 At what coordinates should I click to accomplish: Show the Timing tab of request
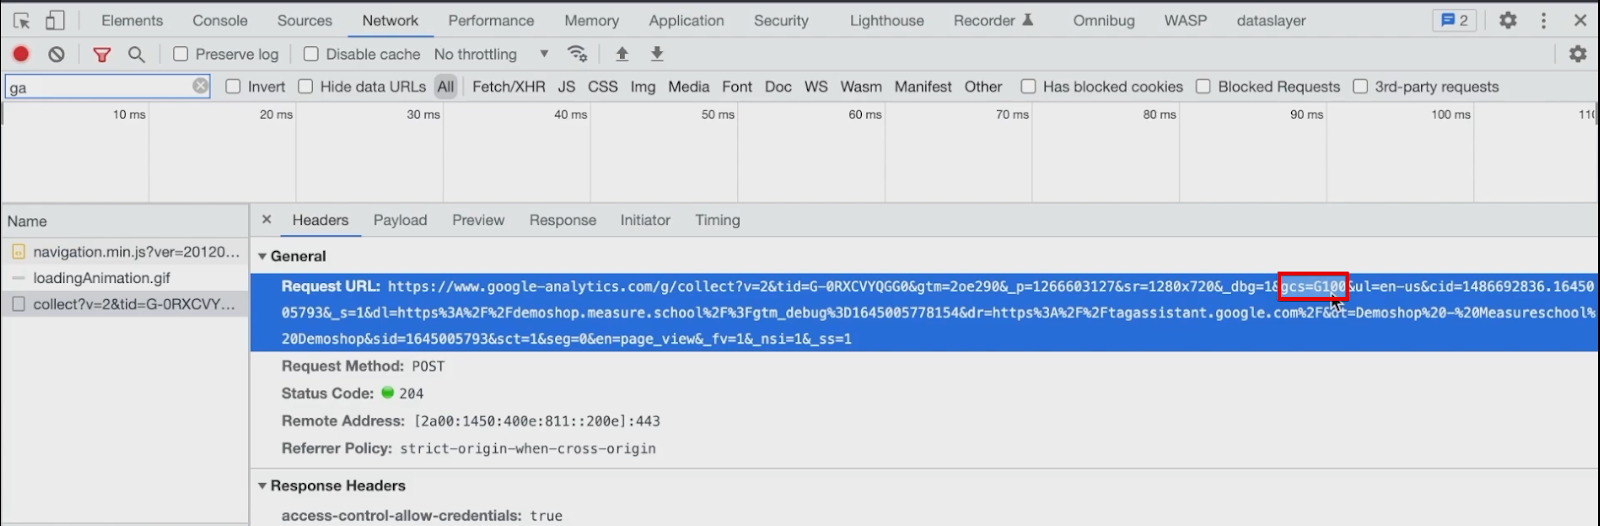[718, 220]
